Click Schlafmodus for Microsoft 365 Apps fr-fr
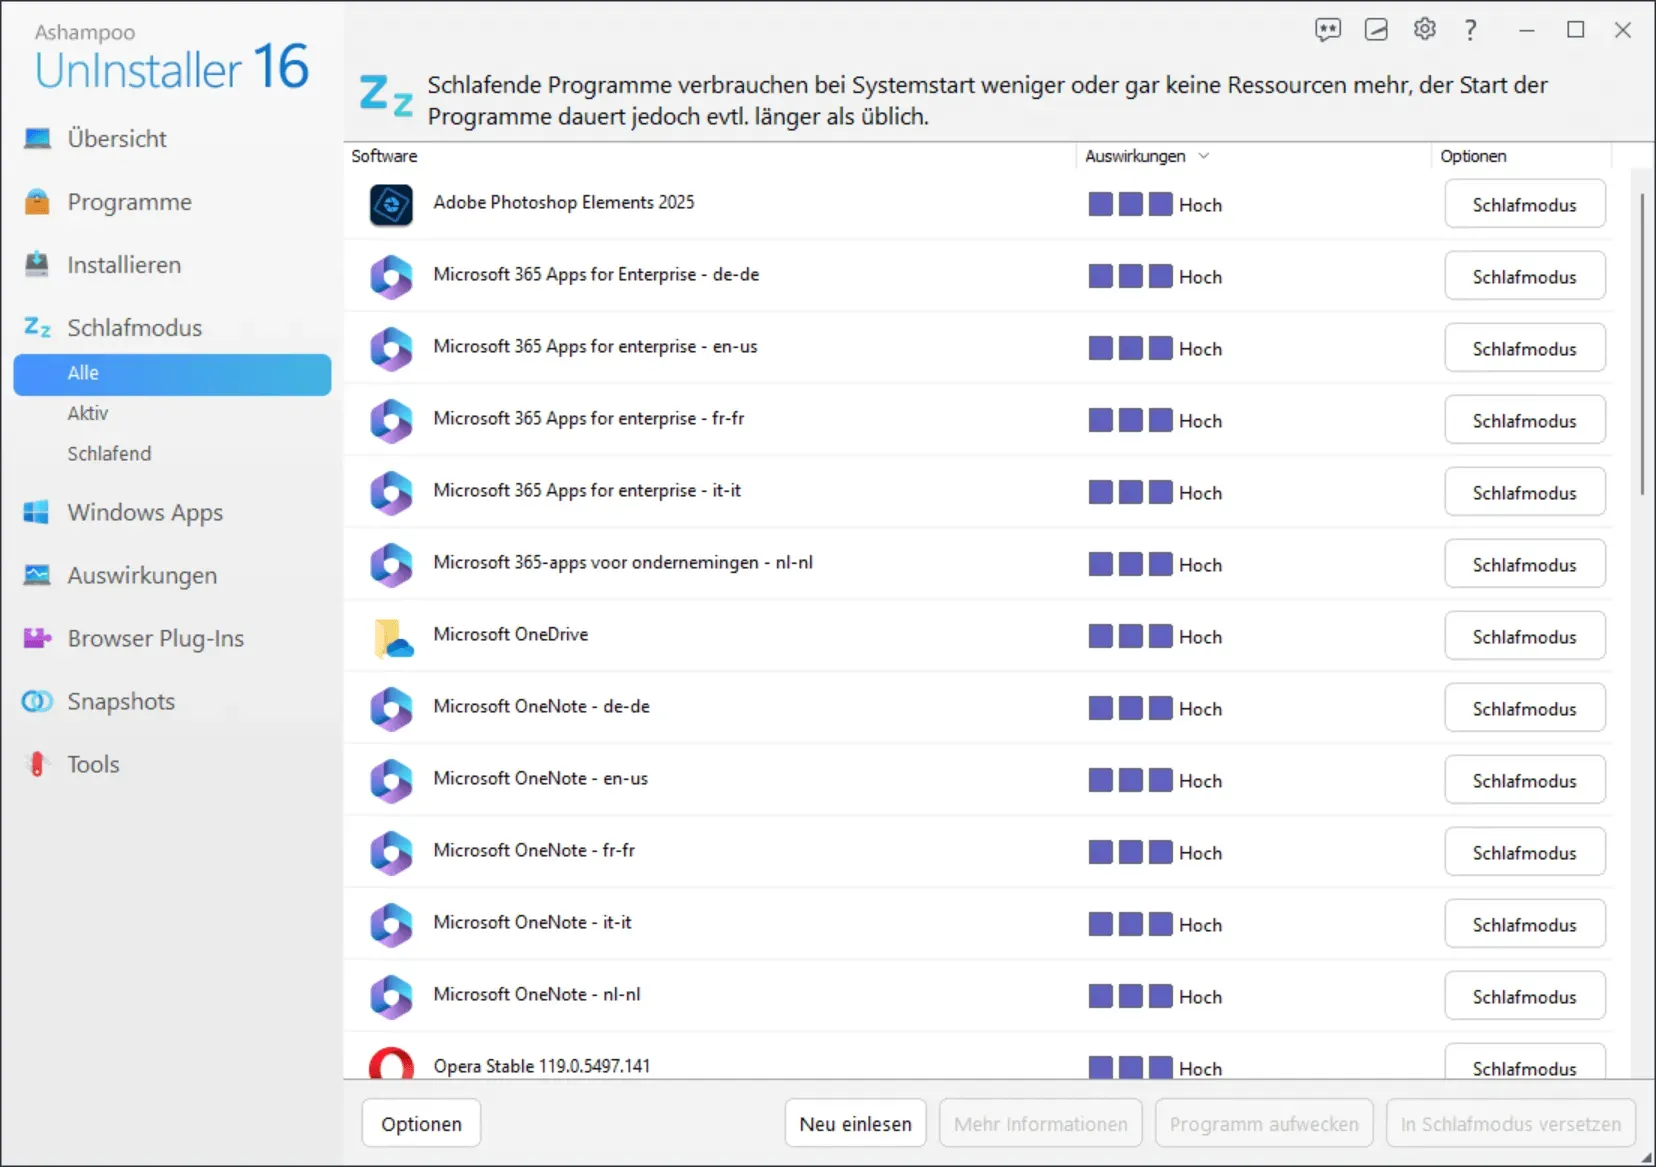Viewport: 1656px width, 1167px height. (x=1525, y=421)
